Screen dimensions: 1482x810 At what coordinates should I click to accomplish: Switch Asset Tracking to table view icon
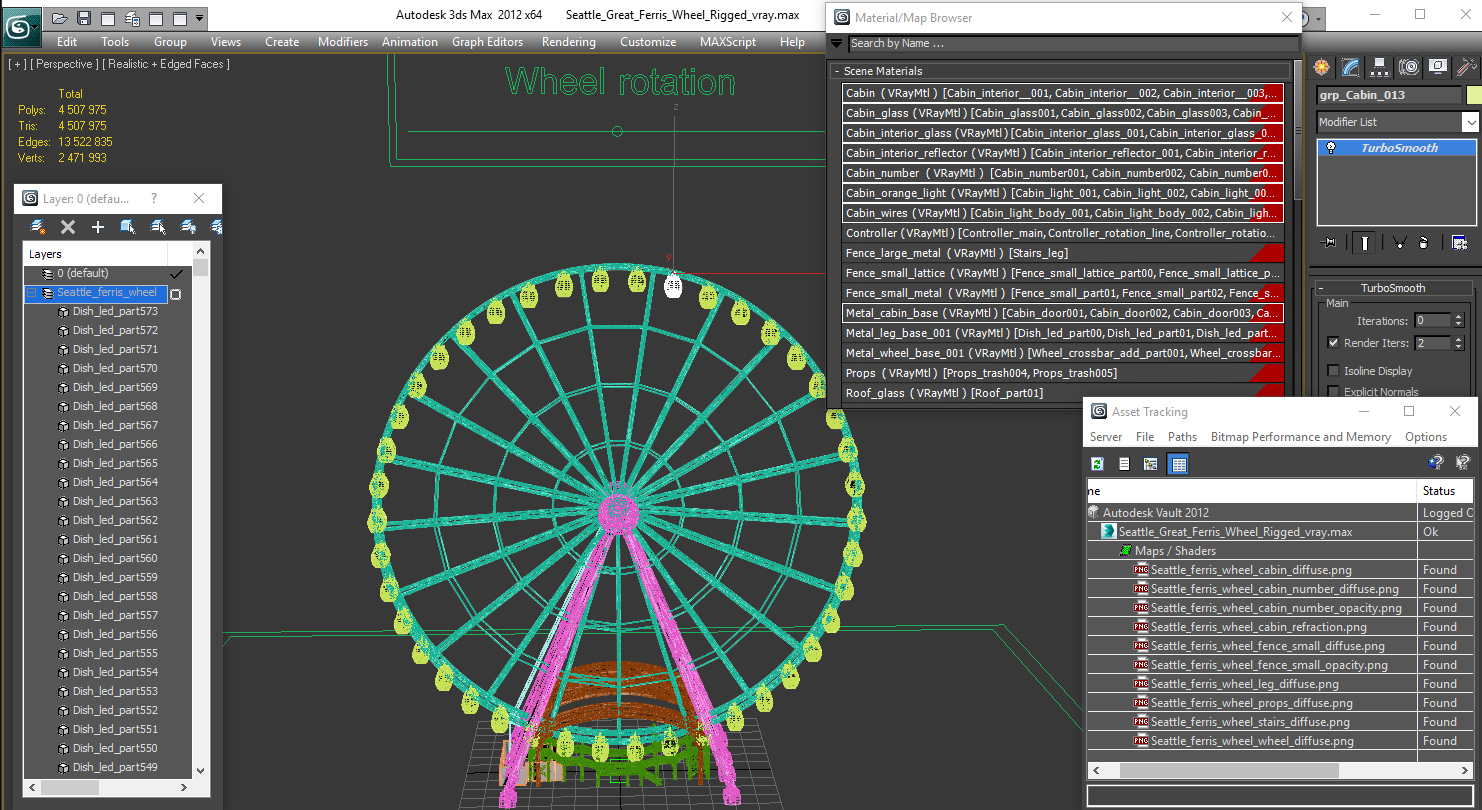pyautogui.click(x=1178, y=464)
